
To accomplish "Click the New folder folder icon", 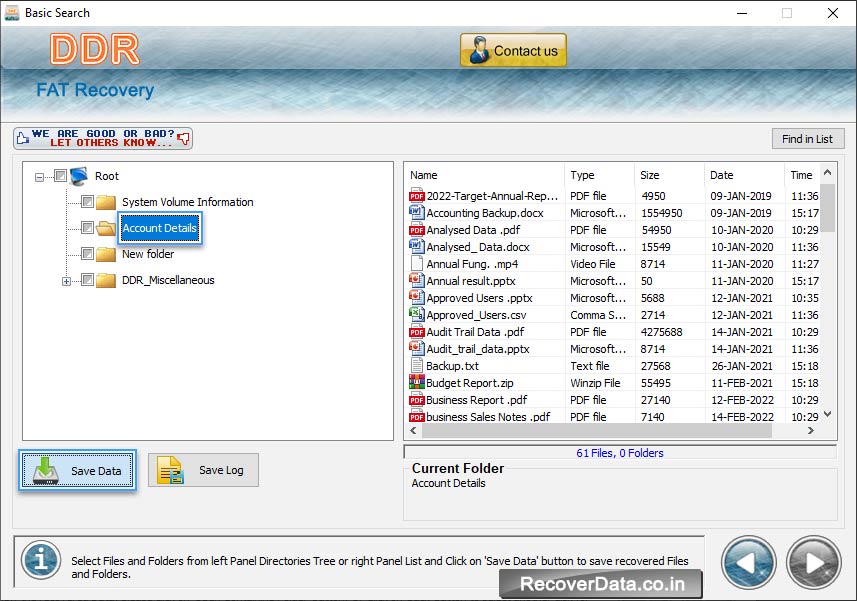I will coord(106,254).
